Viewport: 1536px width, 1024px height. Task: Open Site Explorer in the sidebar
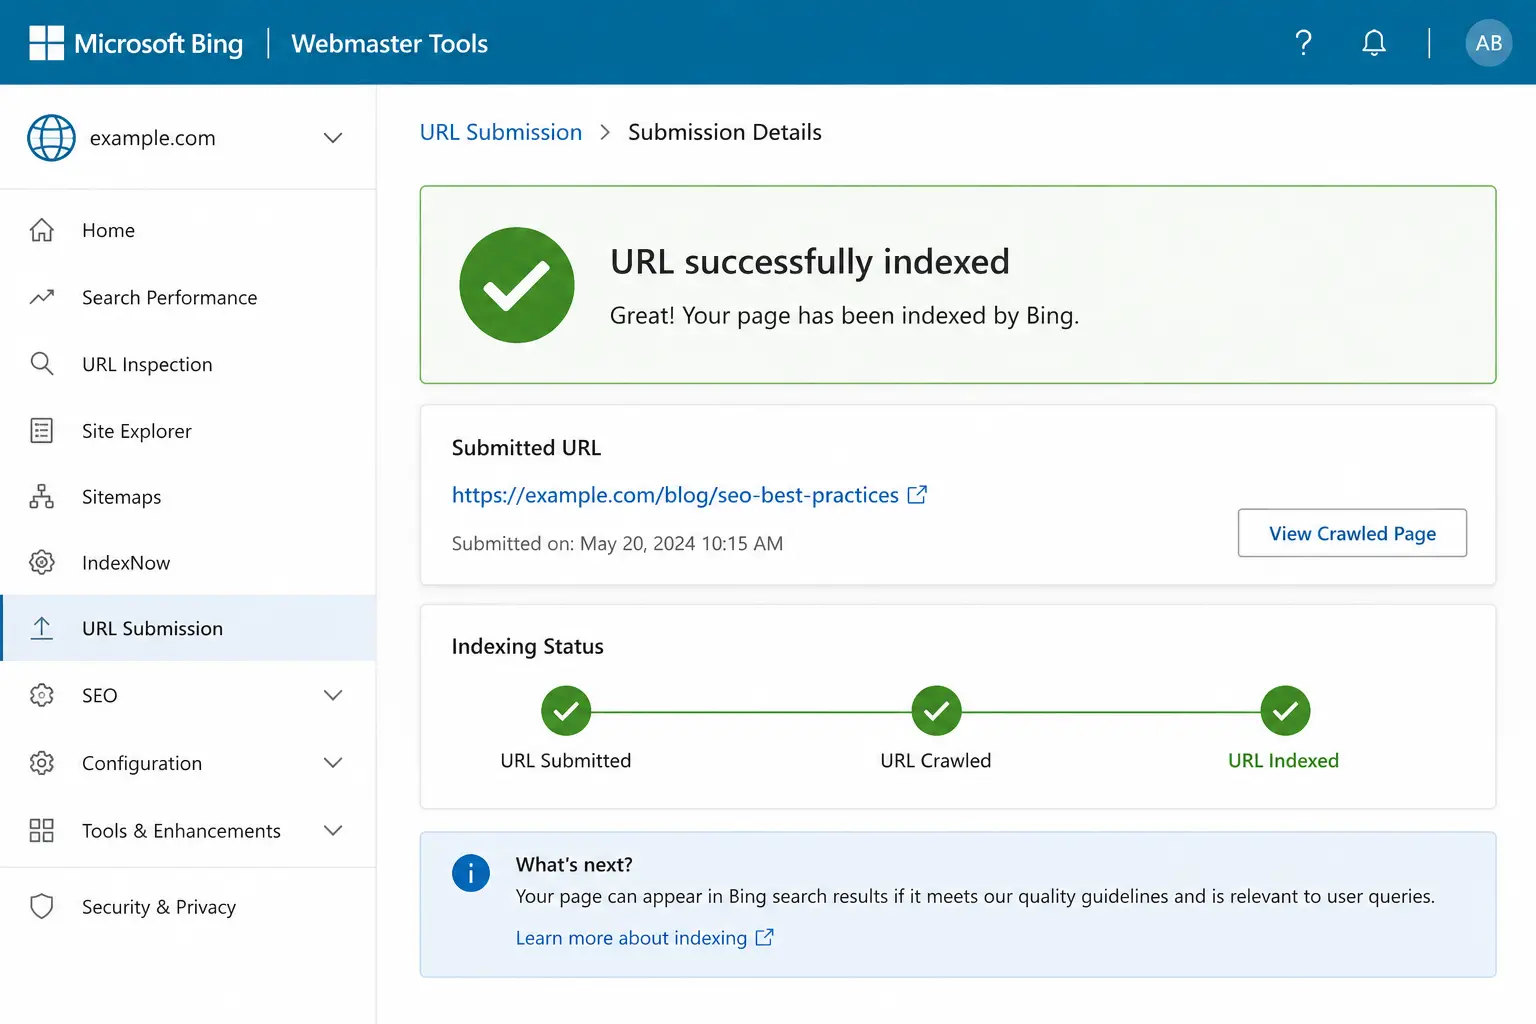(188, 431)
